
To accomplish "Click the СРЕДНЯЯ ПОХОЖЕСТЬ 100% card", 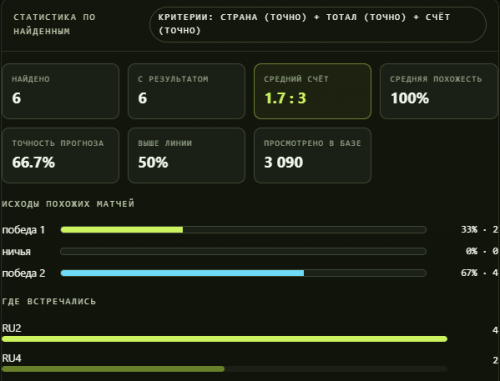I will pyautogui.click(x=439, y=91).
